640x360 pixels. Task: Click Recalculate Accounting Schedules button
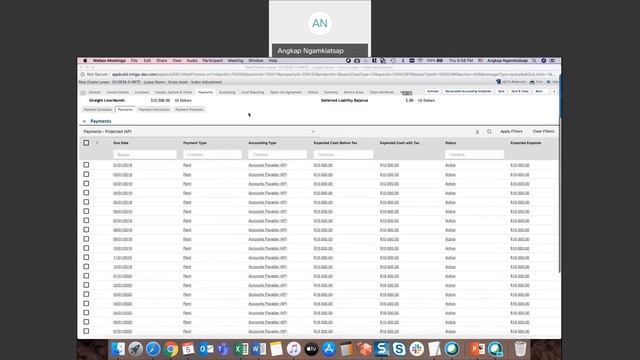468,91
